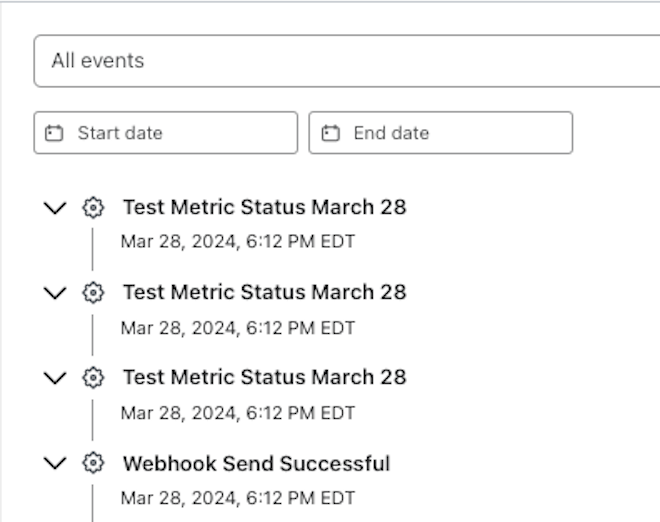Open the All events filter dropdown
The width and height of the screenshot is (660, 522).
tap(347, 61)
